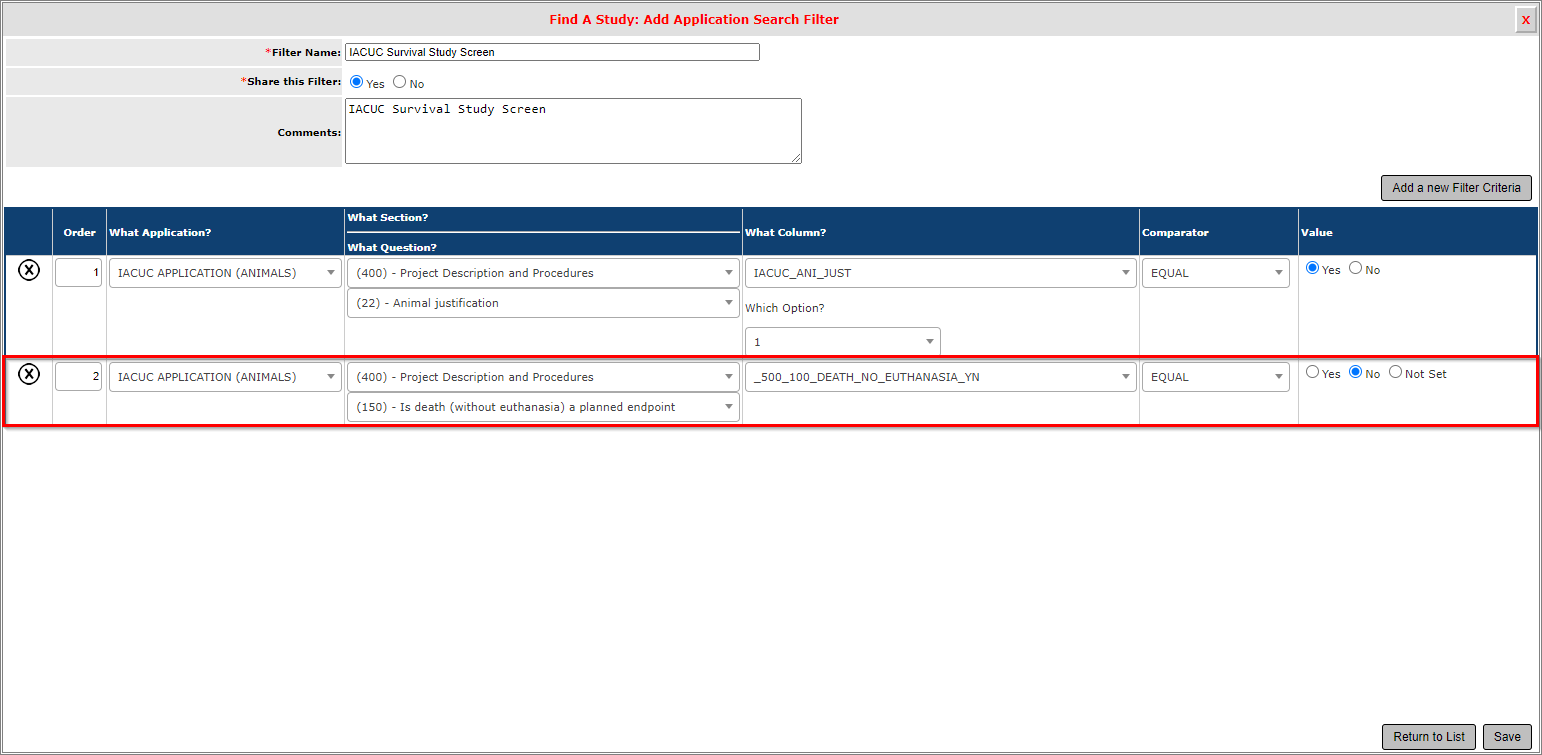Click the Value column header

(x=1316, y=233)
